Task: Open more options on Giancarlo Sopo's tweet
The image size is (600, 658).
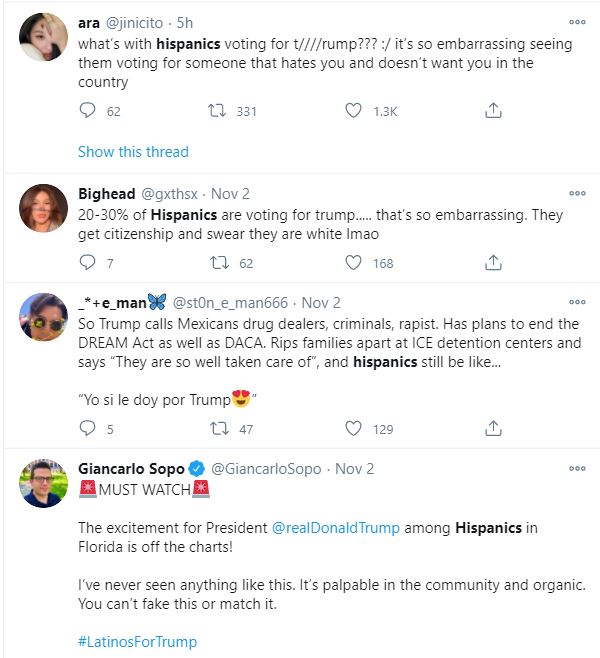Action: click(x=577, y=469)
